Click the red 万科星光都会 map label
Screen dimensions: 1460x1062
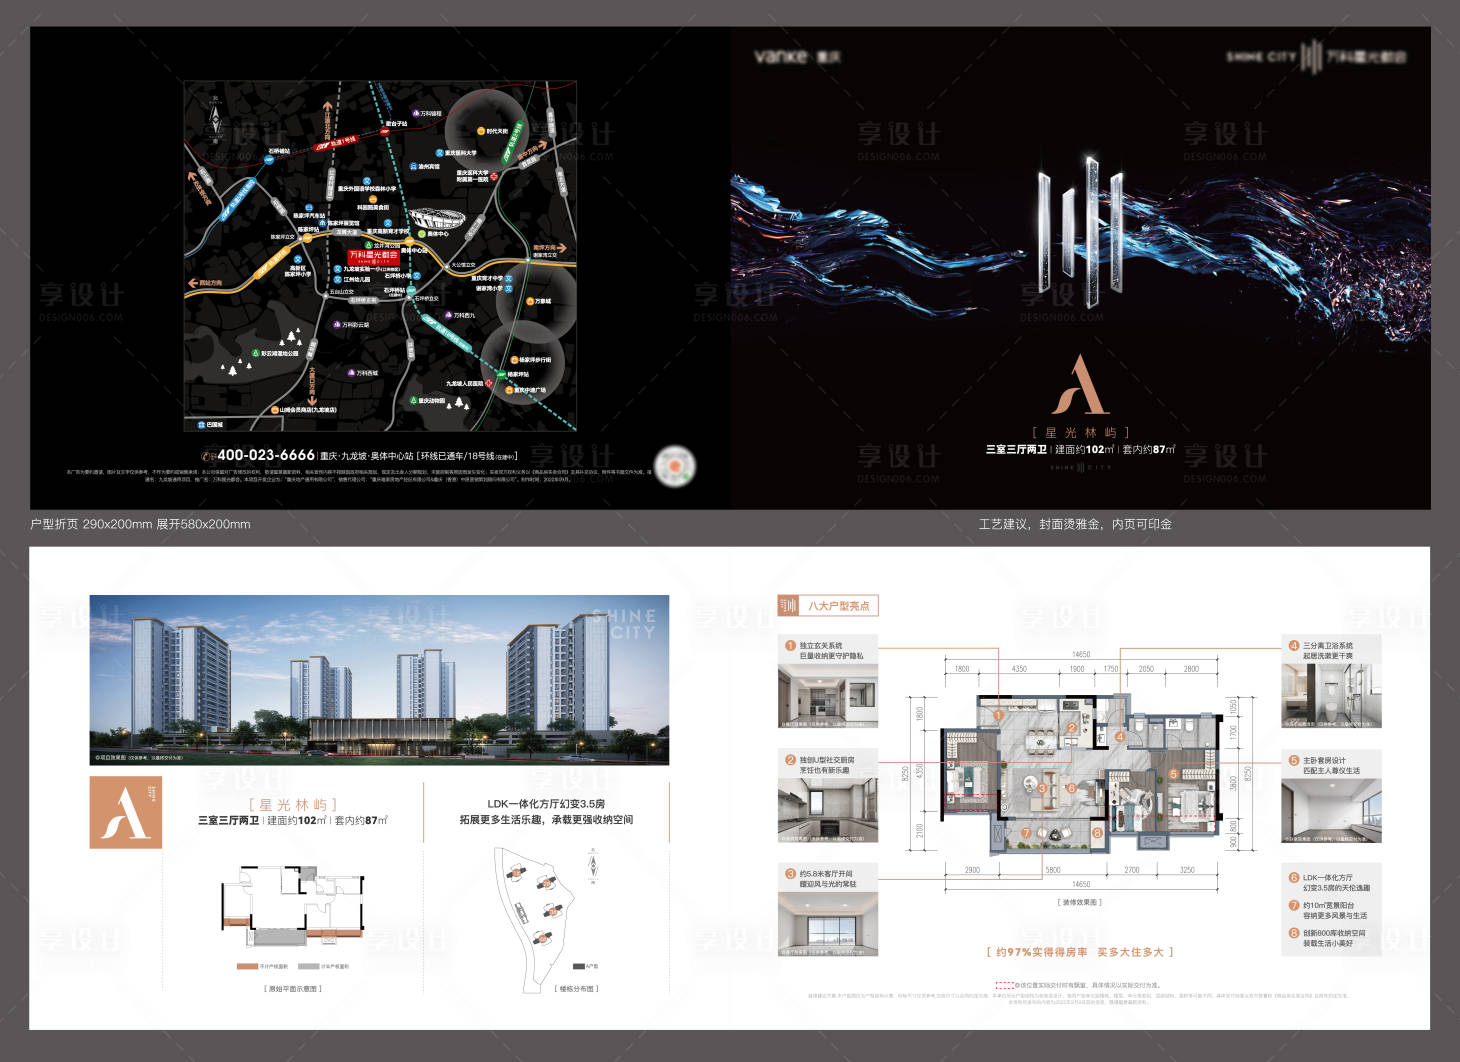[373, 257]
